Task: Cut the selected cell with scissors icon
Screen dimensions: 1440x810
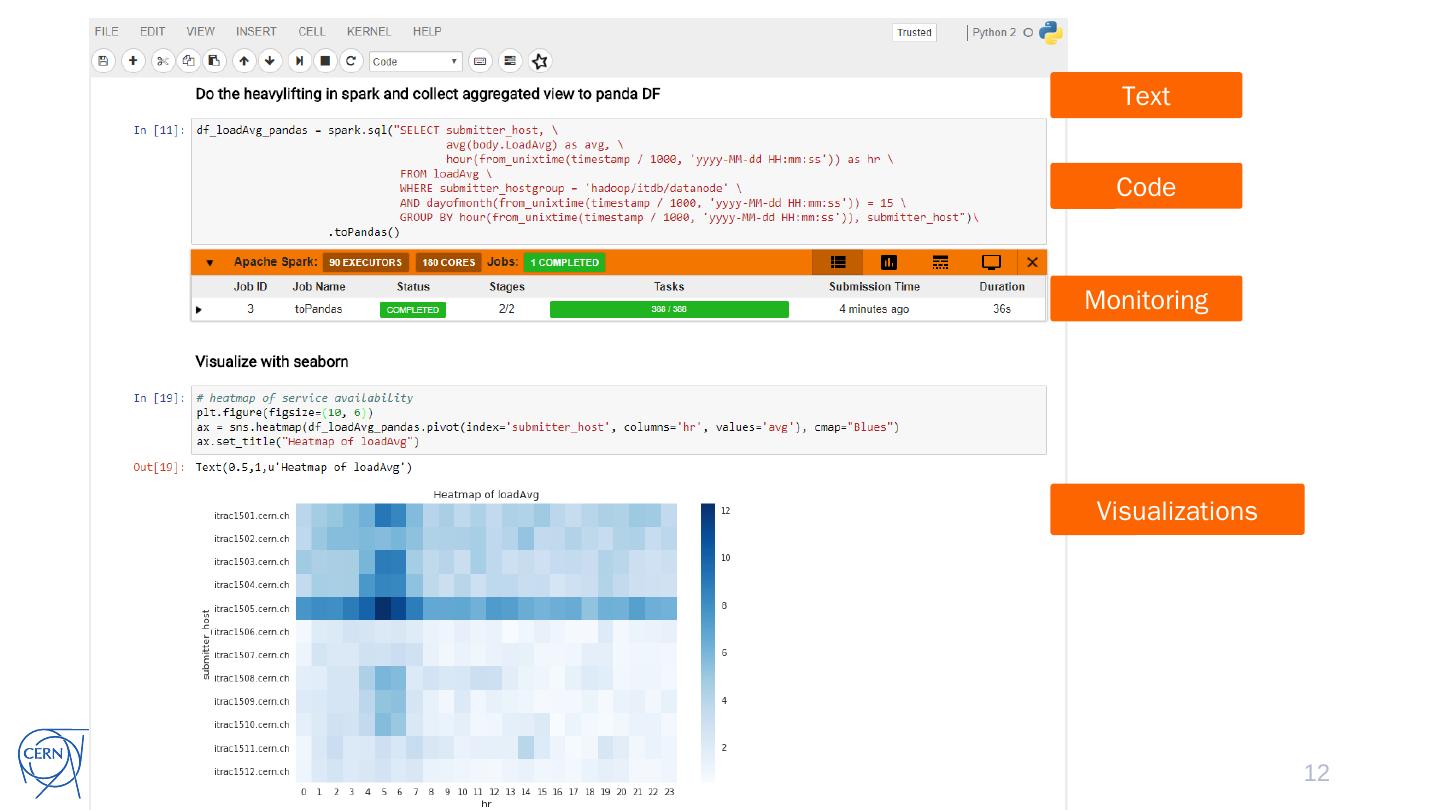Action: 163,61
